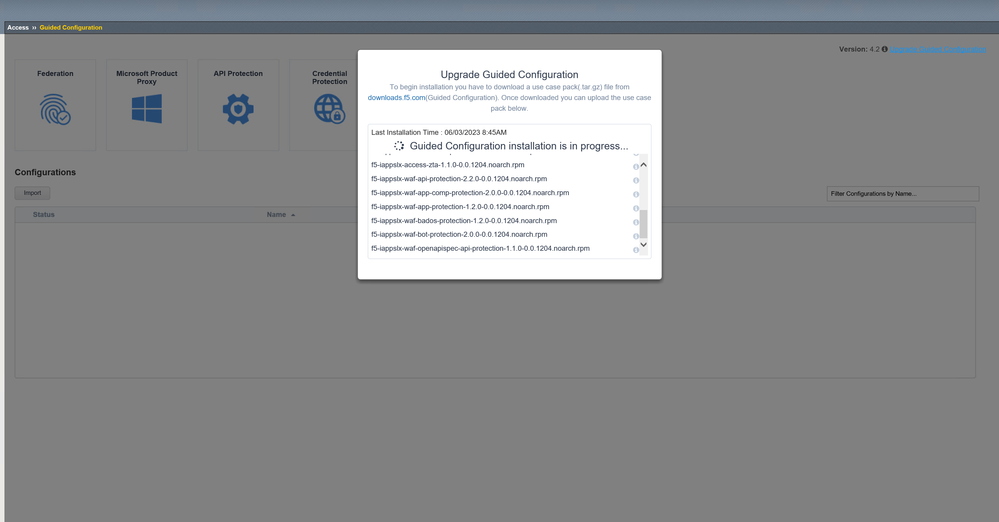Click the Access breadcrumb
999x522 pixels.
tap(18, 27)
